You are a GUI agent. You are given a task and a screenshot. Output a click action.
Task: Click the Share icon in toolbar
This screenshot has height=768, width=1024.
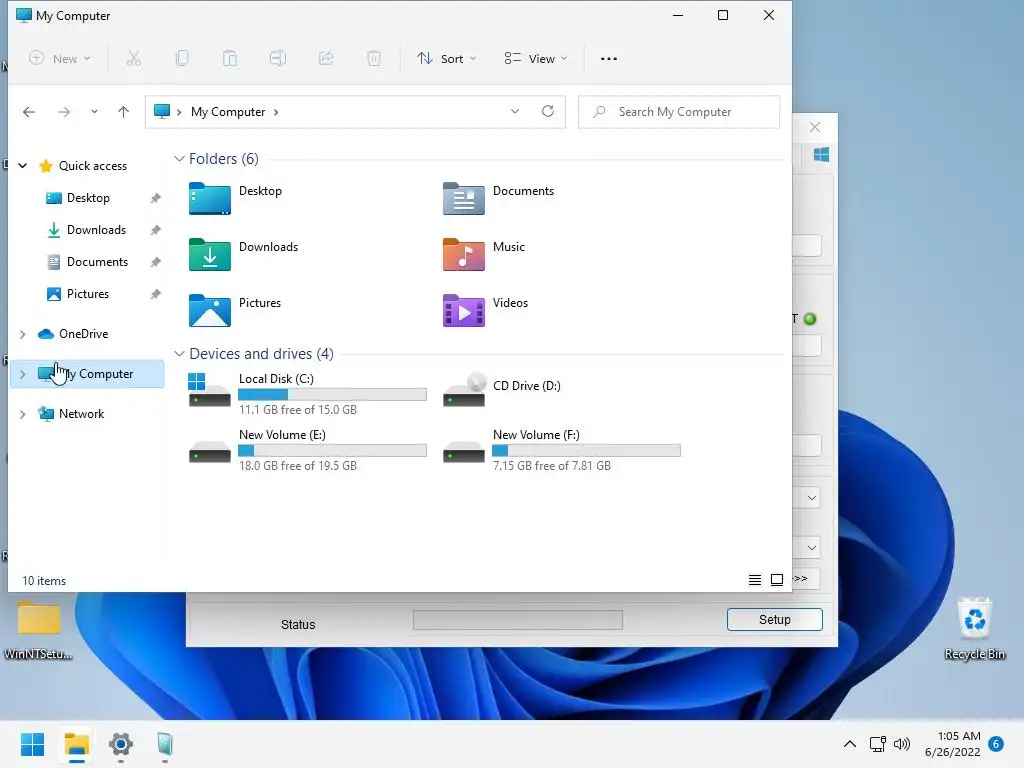326,59
